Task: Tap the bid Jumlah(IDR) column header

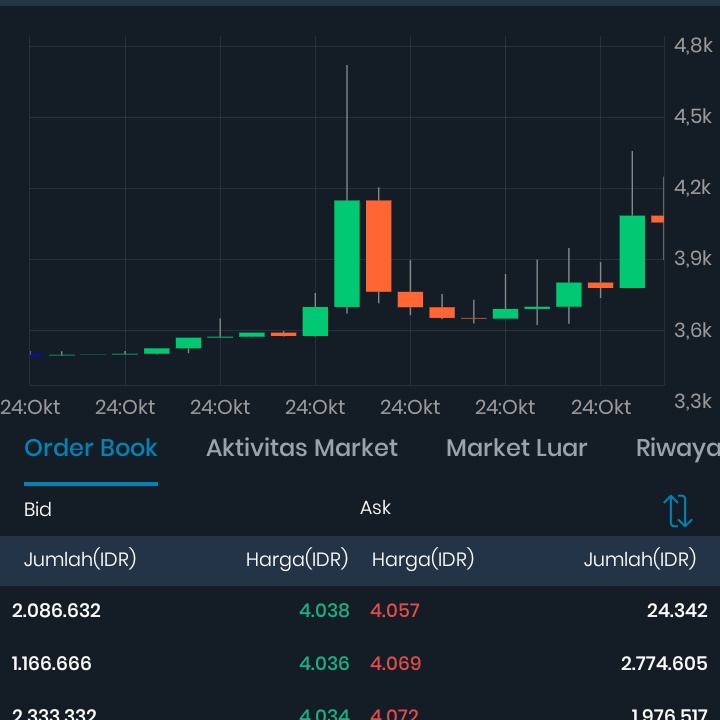Action: [80, 559]
